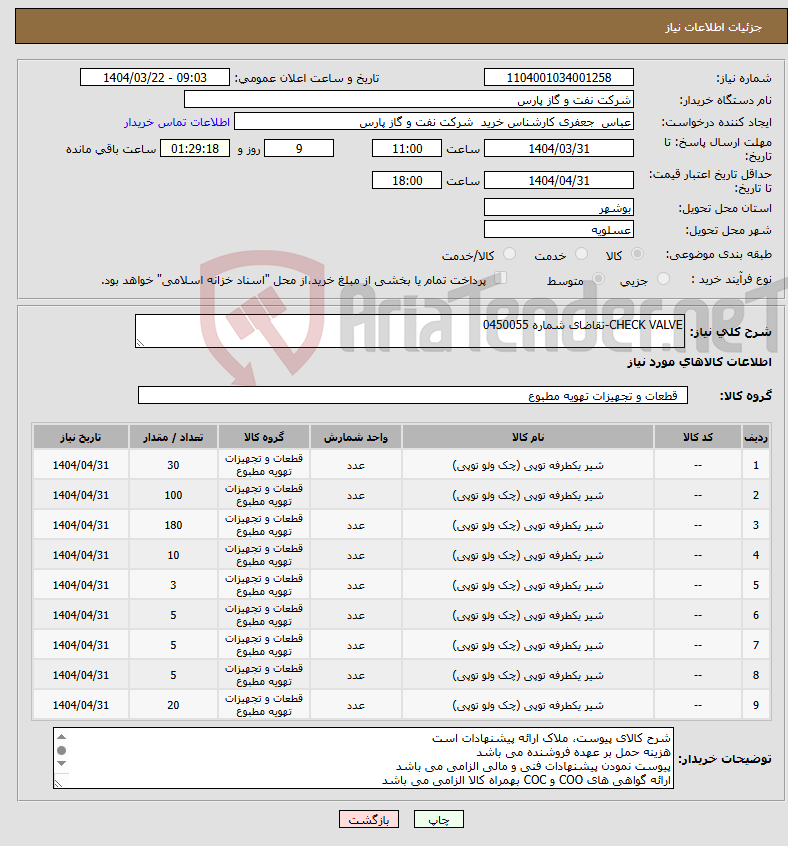Click the quantity 30 in row 1

pos(173,465)
